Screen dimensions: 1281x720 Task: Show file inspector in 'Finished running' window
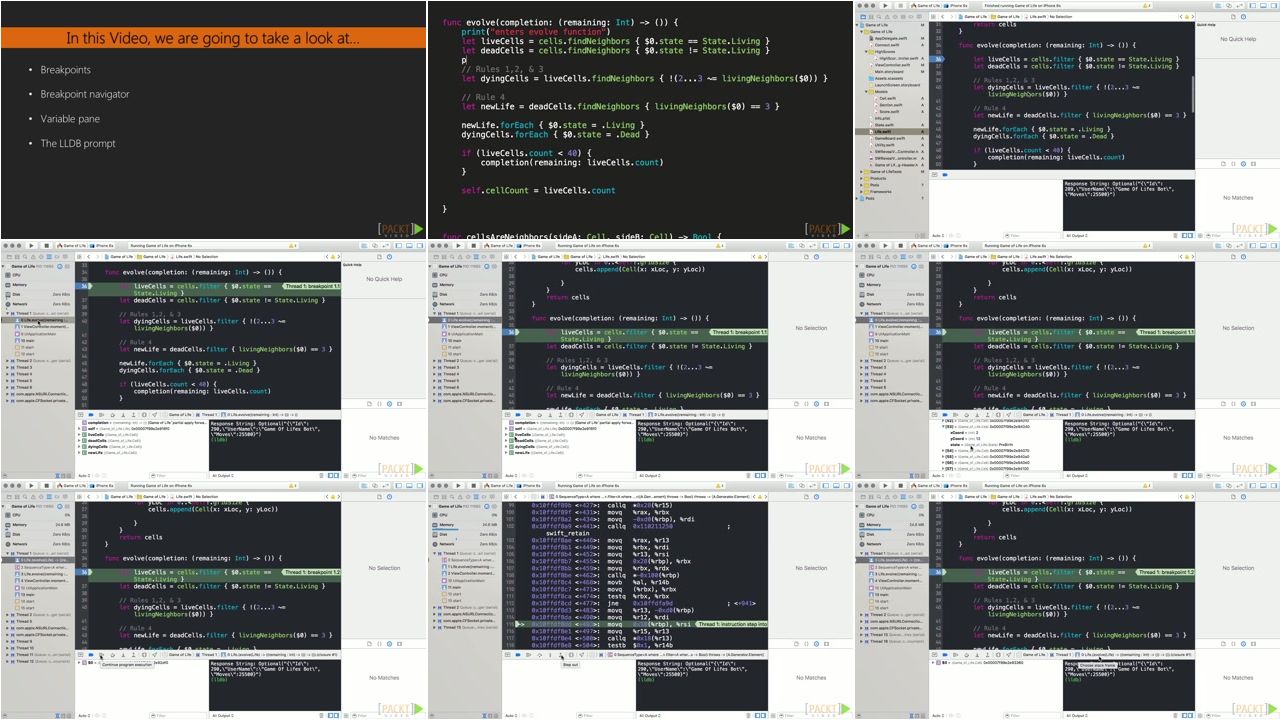[x=1233, y=16]
